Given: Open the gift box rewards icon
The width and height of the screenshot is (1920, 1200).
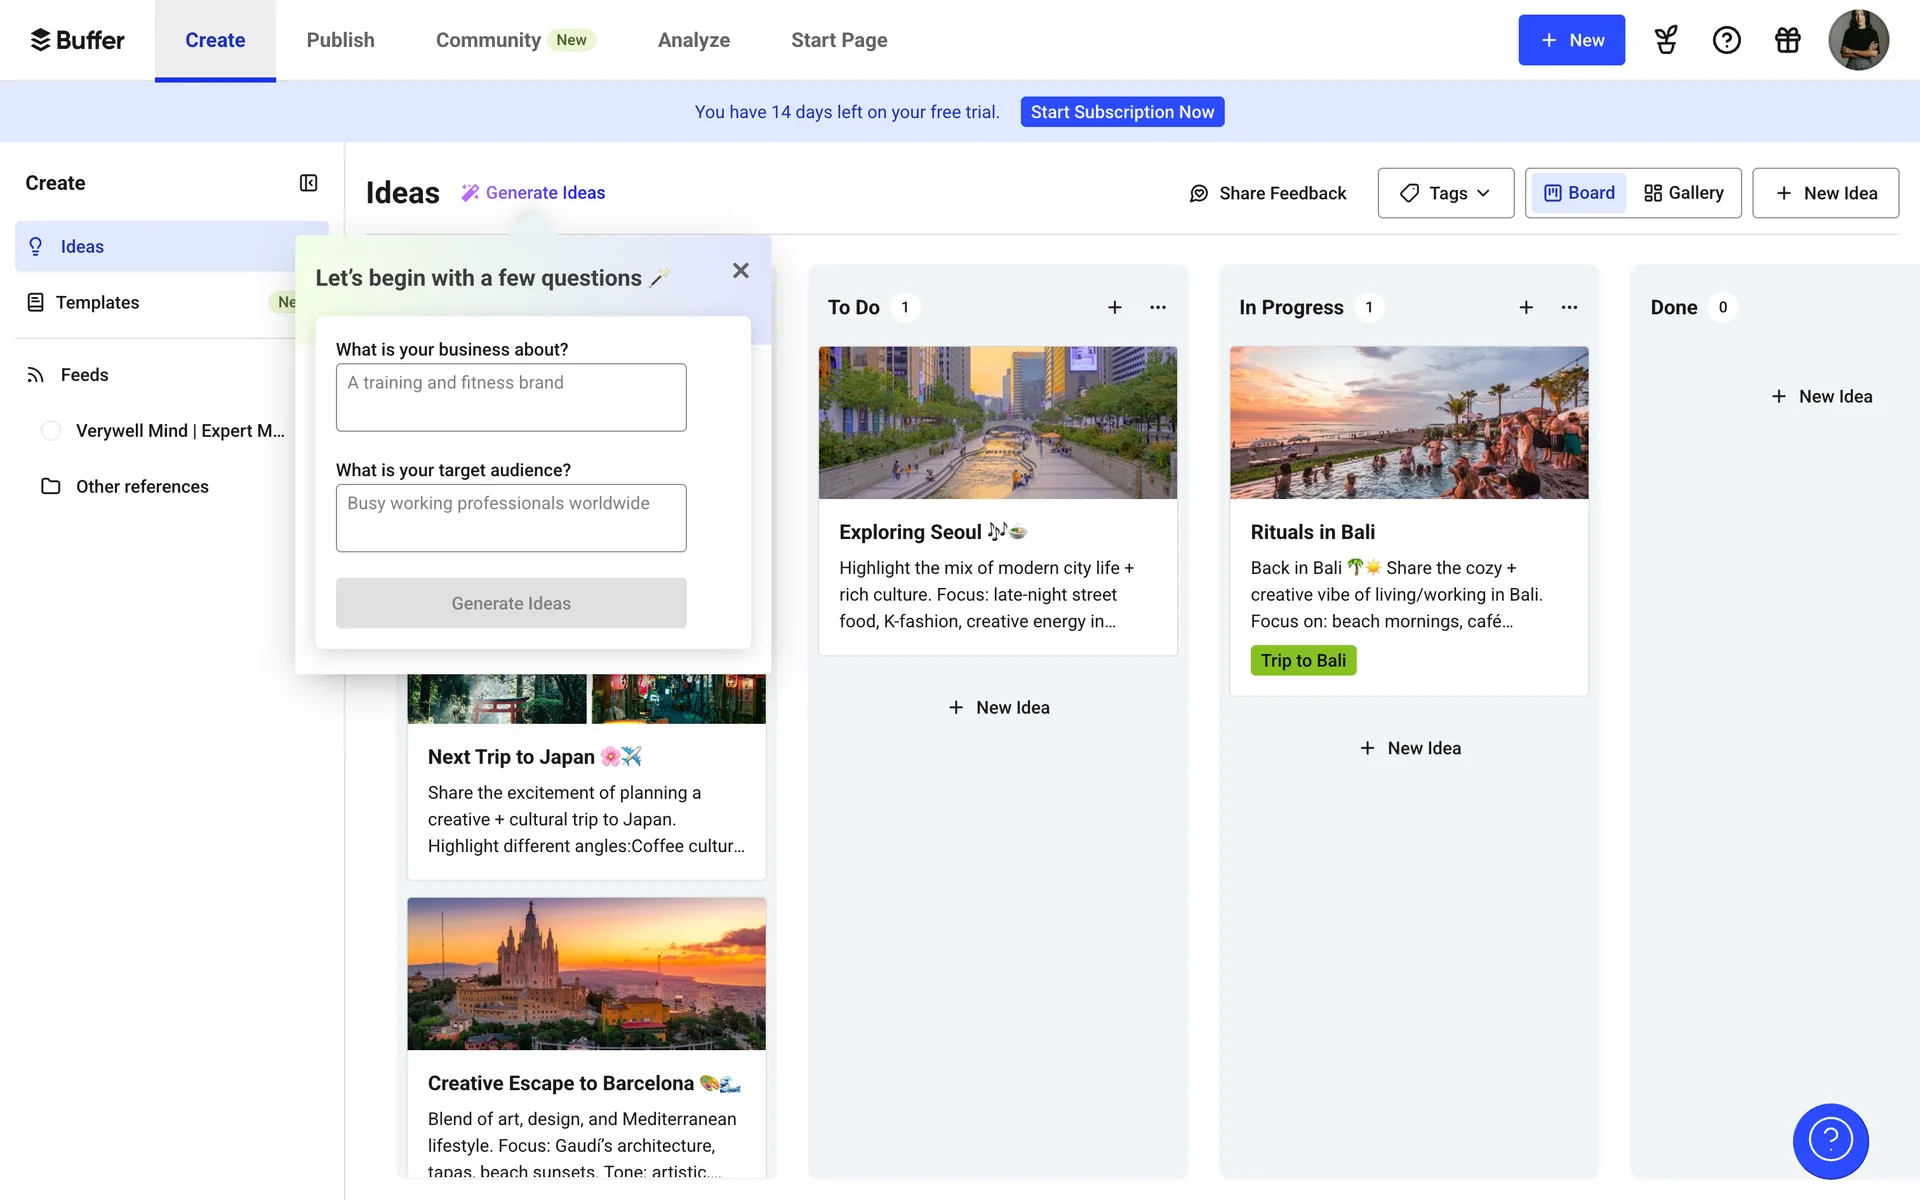Looking at the screenshot, I should tap(1787, 40).
